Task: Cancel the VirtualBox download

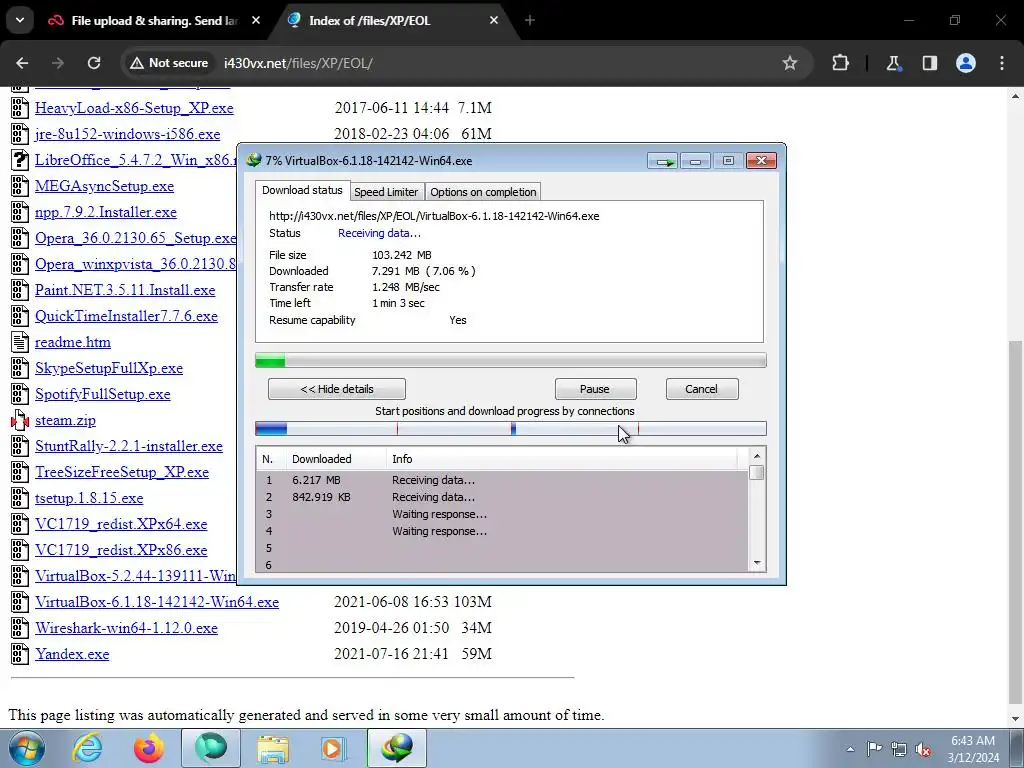Action: (x=702, y=389)
